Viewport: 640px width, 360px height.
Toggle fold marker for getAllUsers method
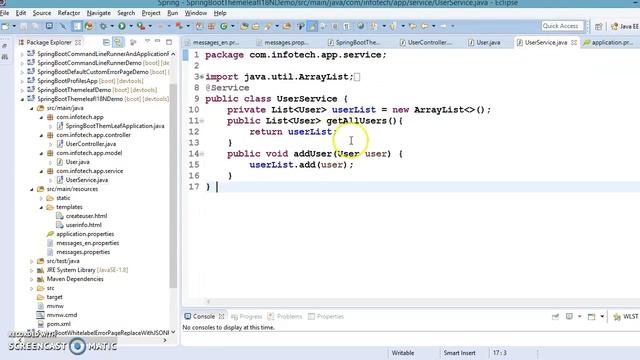[202, 121]
